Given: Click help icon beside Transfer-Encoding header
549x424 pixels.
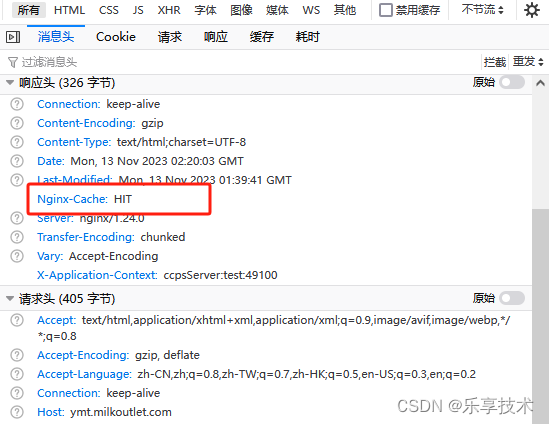Looking at the screenshot, I should coord(17,237).
